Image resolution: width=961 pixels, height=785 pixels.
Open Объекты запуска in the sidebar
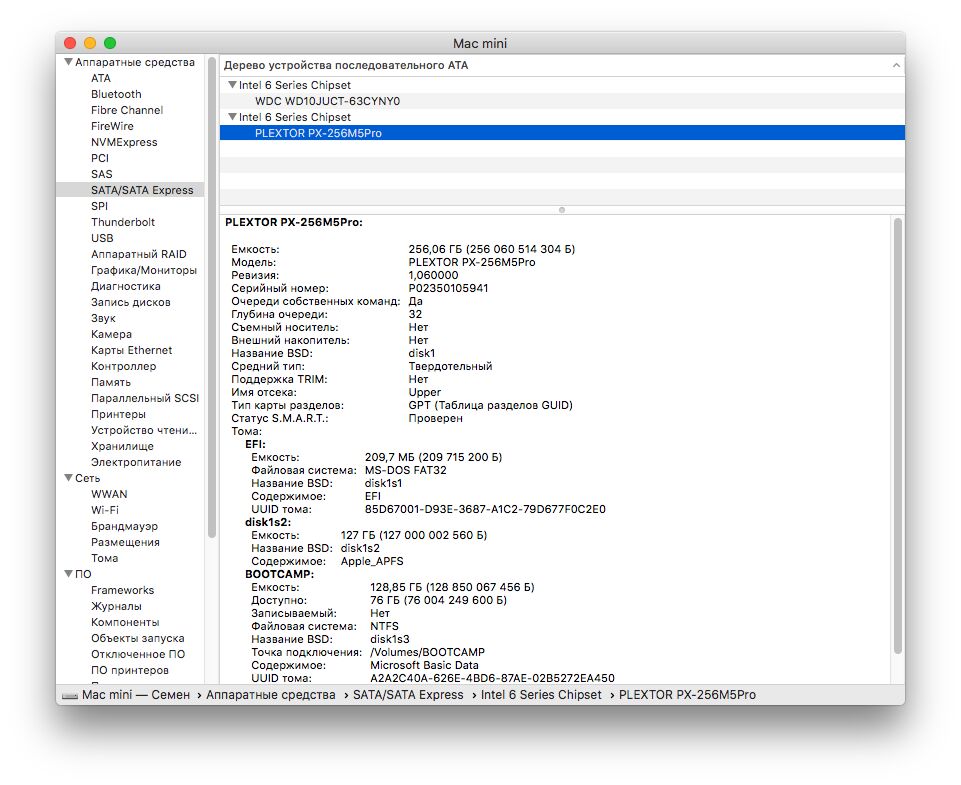[x=137, y=638]
